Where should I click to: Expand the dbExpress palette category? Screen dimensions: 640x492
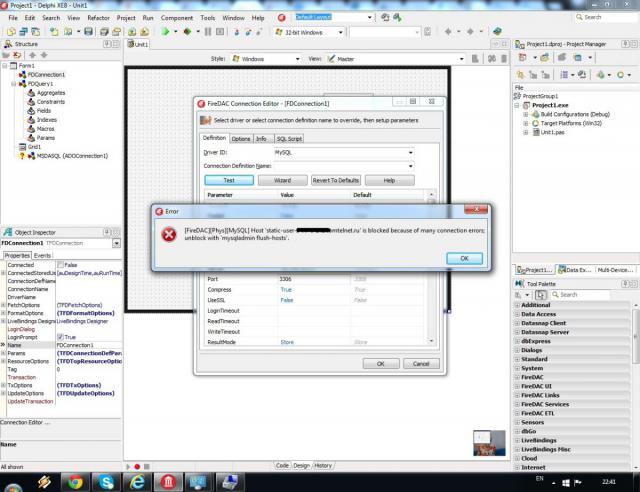(517, 341)
